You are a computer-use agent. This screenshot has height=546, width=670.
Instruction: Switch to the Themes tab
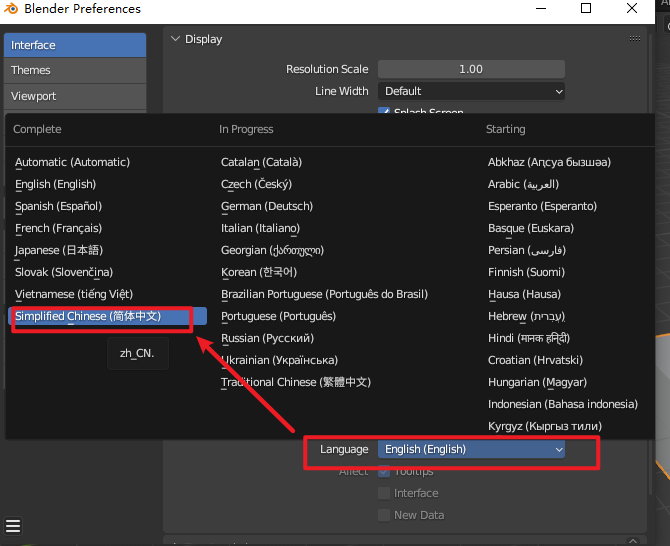click(x=74, y=70)
